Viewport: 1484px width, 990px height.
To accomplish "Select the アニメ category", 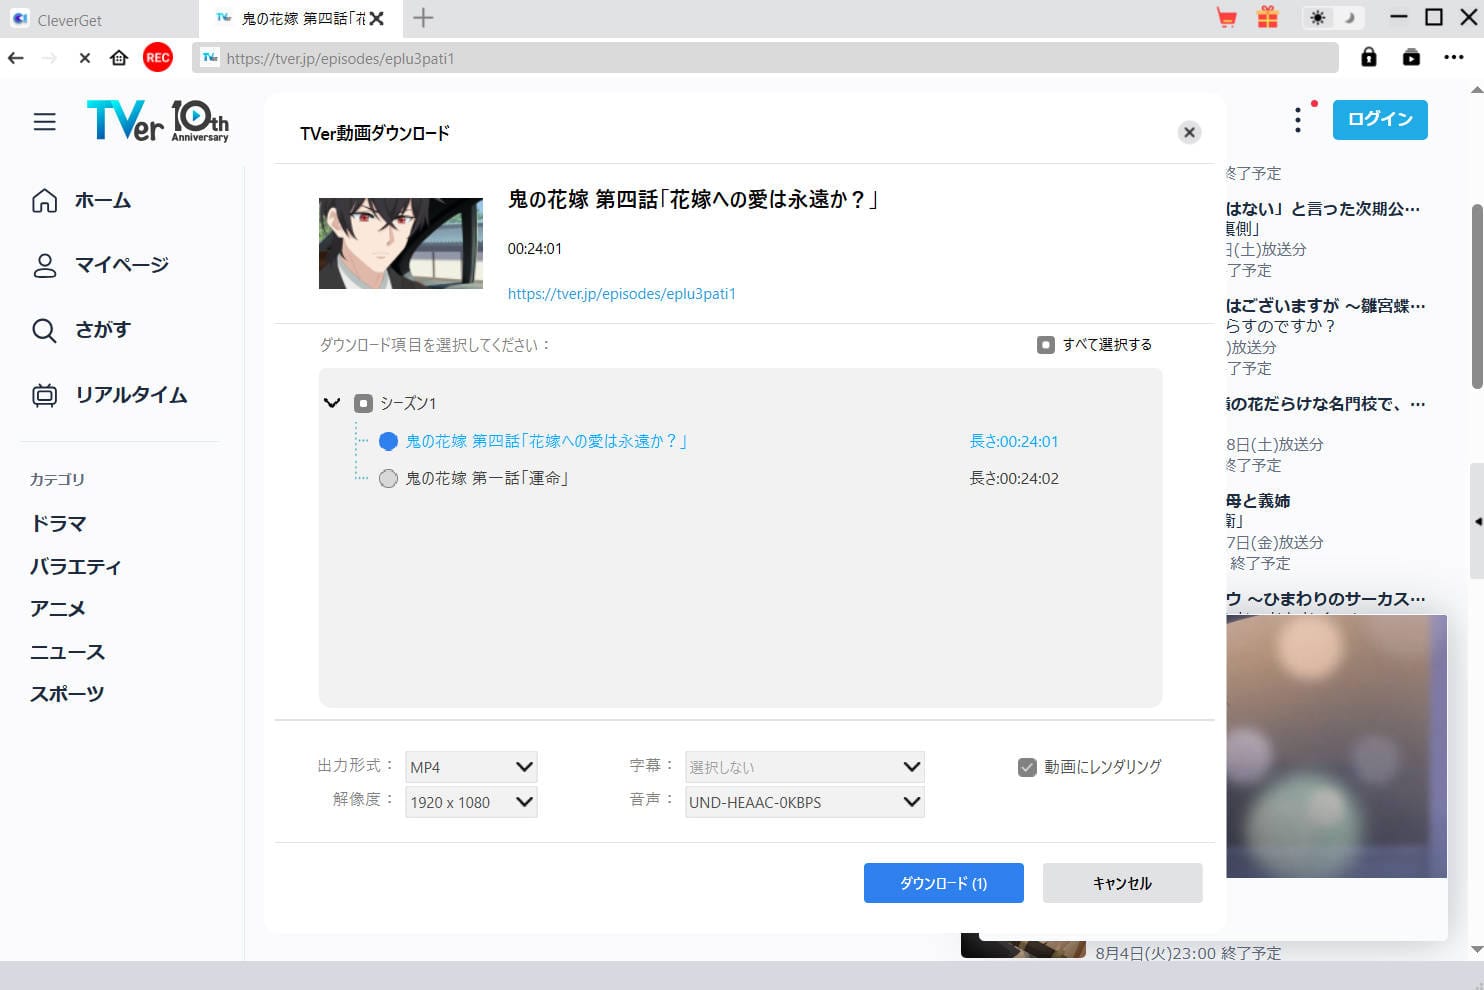I will click(x=58, y=609).
